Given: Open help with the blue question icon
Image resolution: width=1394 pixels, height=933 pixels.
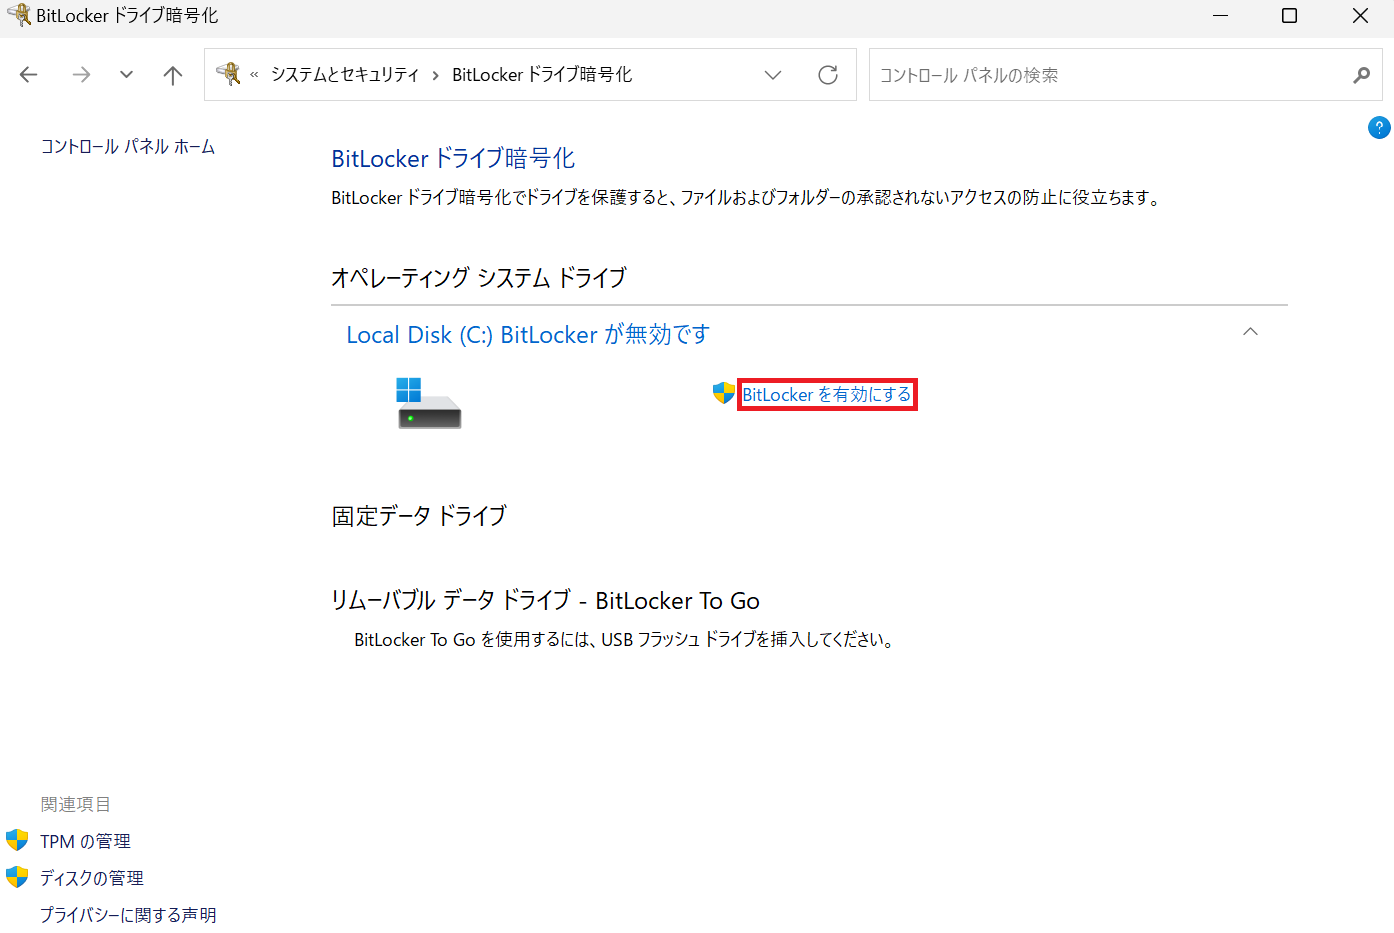Looking at the screenshot, I should click(1379, 128).
